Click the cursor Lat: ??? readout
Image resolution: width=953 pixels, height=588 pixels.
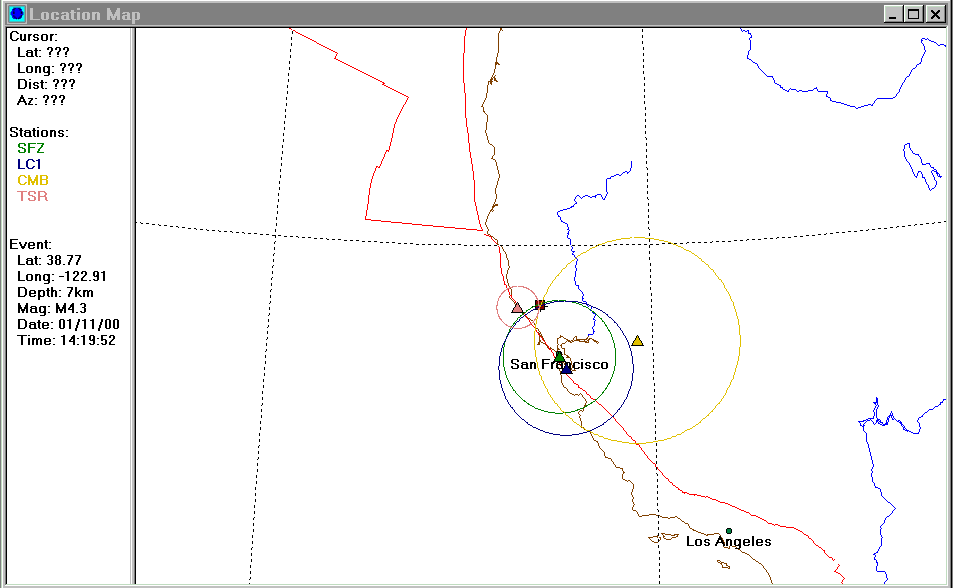tap(43, 52)
